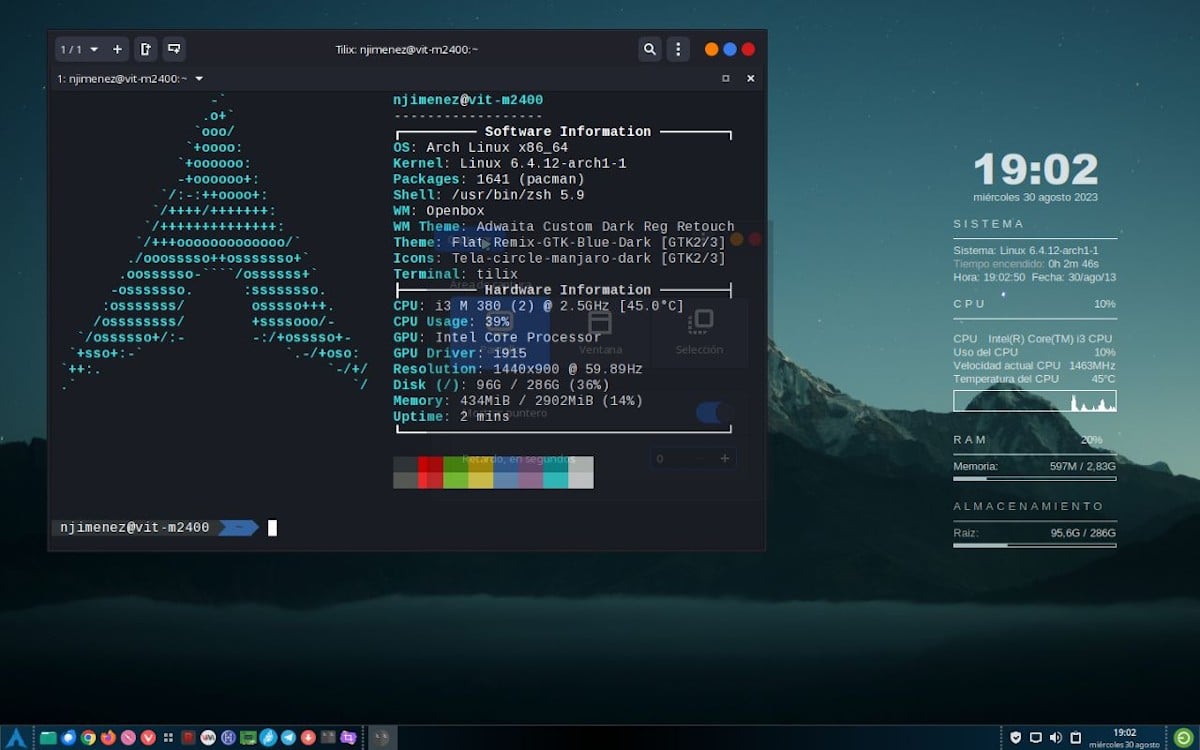The image size is (1200, 750).
Task: Open the Tilix search (magnifier) button
Action: [650, 49]
